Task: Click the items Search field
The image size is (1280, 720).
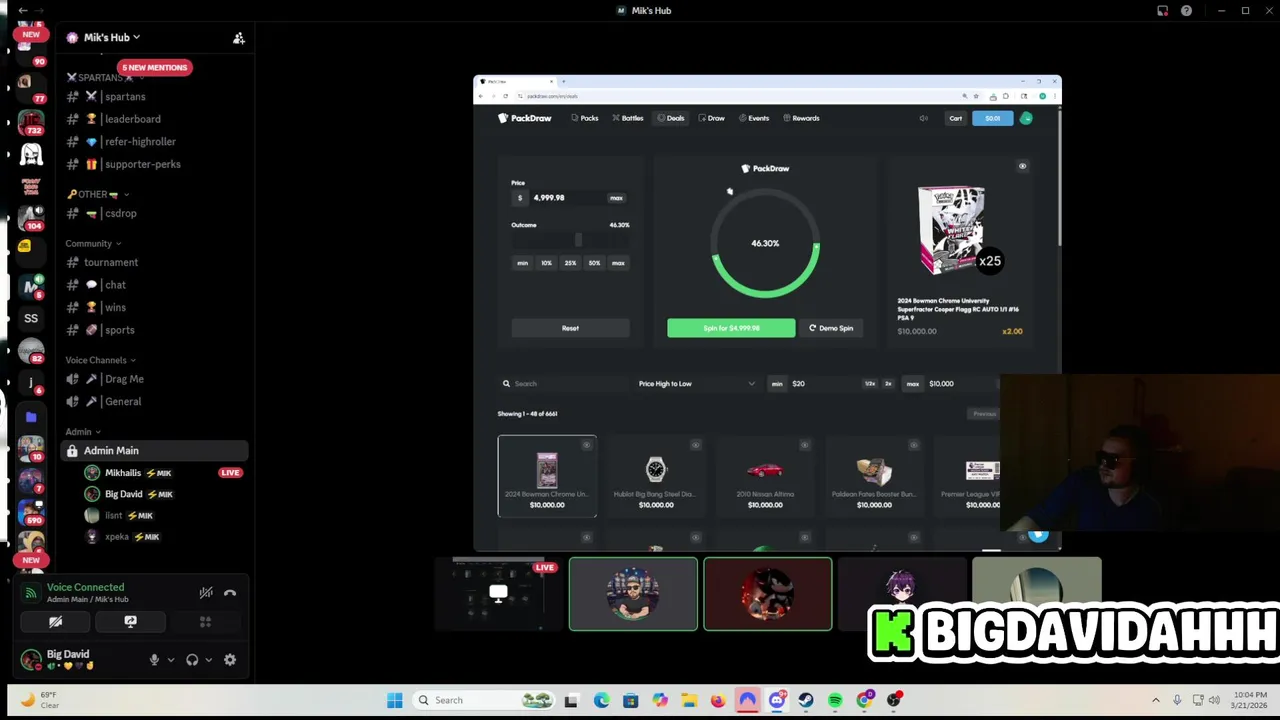Action: coord(563,384)
